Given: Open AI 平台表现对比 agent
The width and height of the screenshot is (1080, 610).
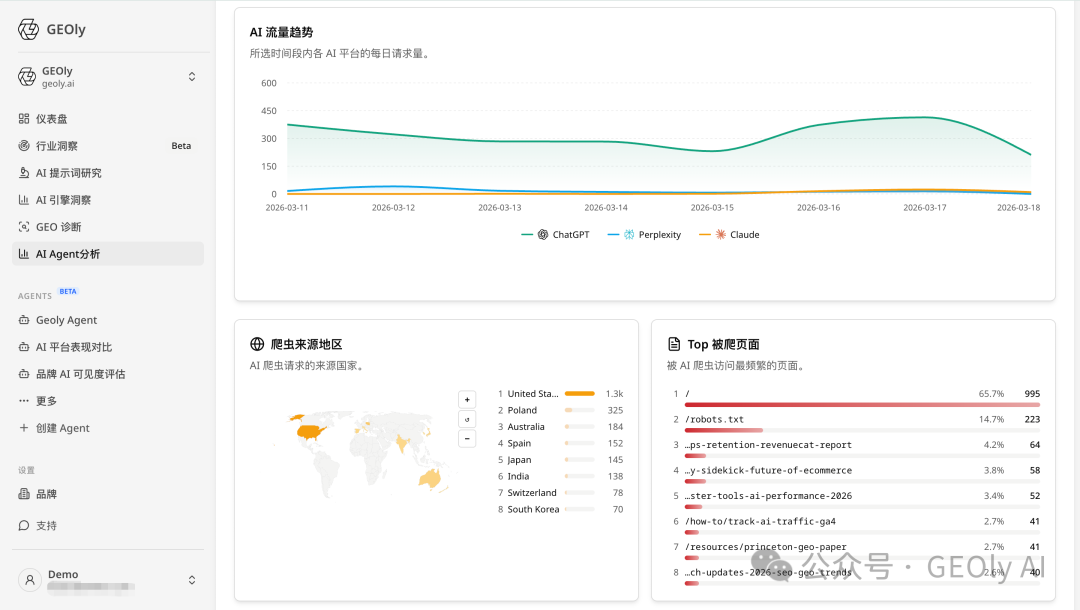Looking at the screenshot, I should [108, 347].
